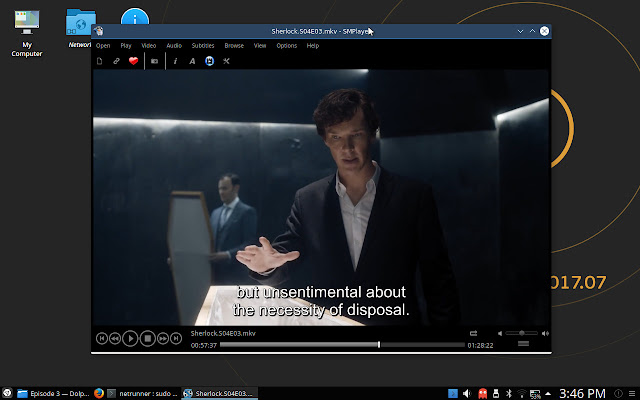Click the circular tray icon right of the clock
The image size is (640, 400).
[x=618, y=393]
